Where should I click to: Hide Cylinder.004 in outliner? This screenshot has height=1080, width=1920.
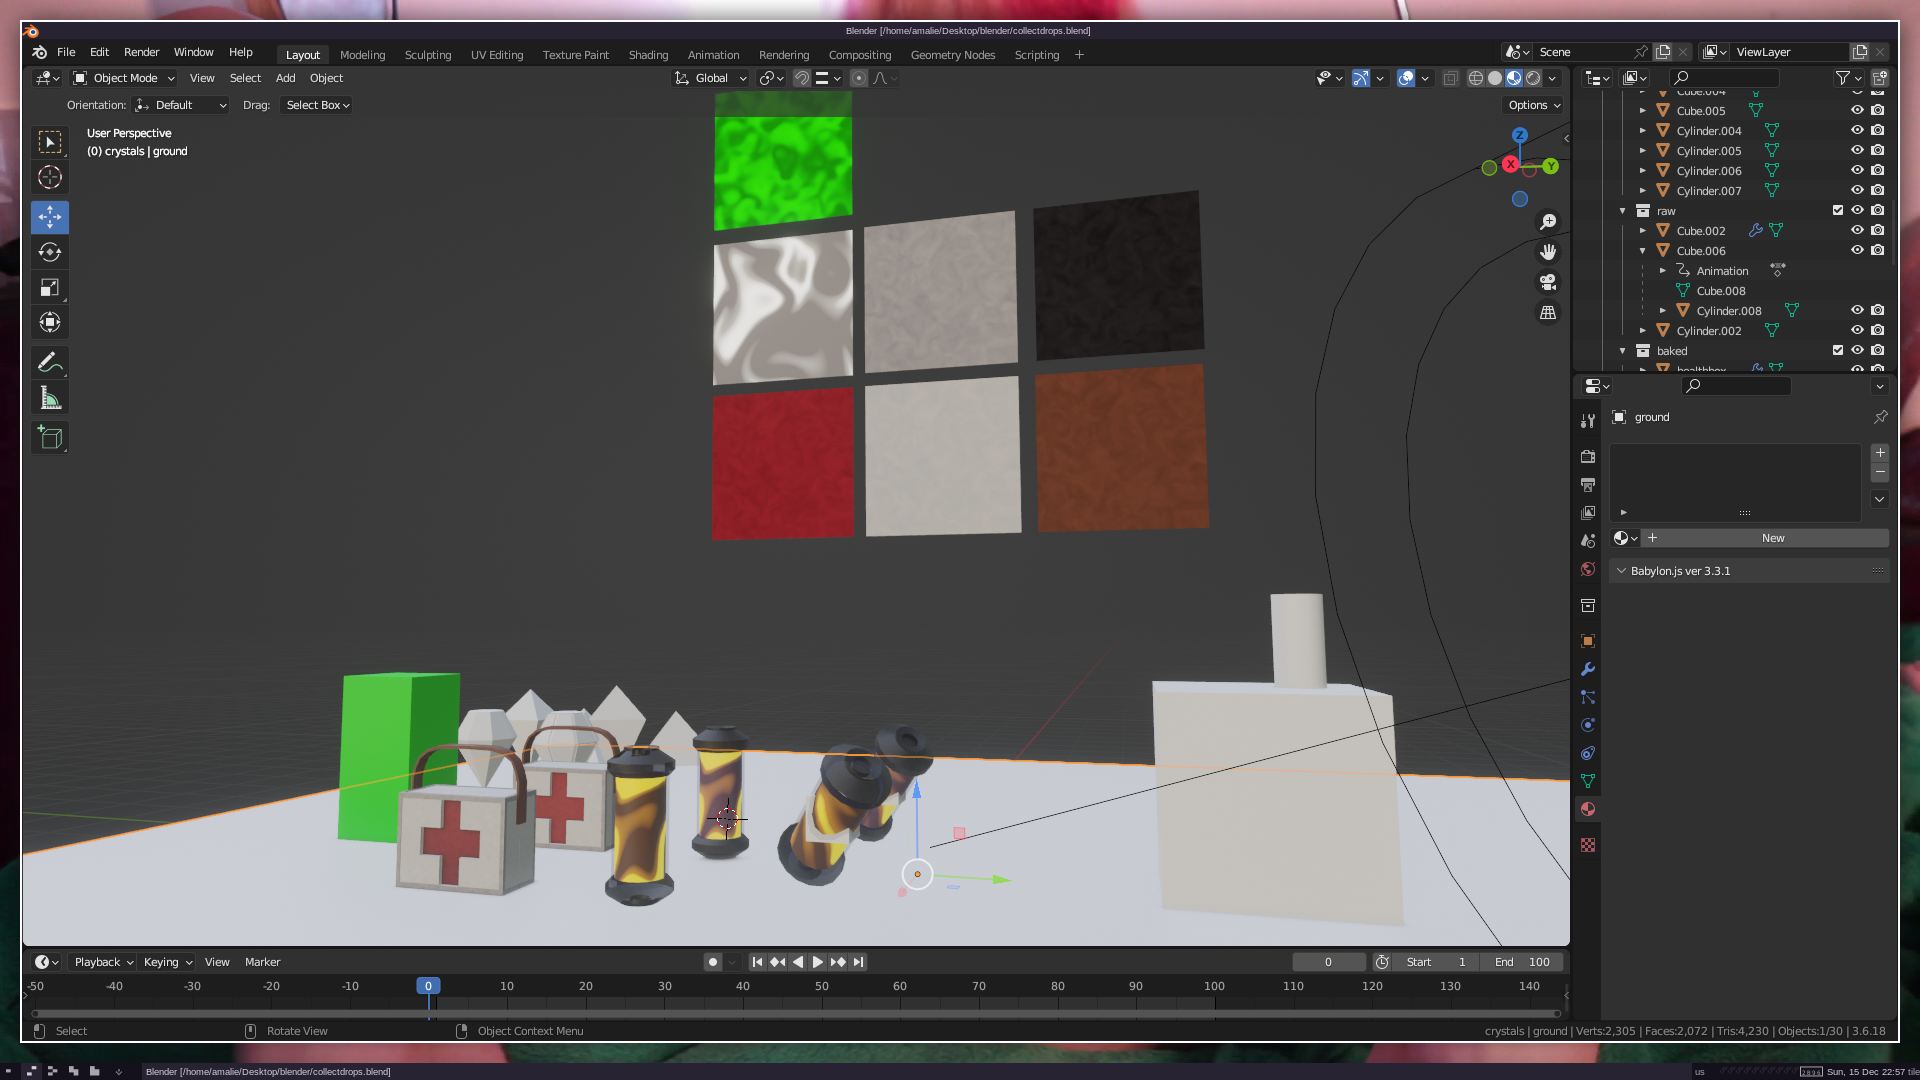(x=1857, y=130)
